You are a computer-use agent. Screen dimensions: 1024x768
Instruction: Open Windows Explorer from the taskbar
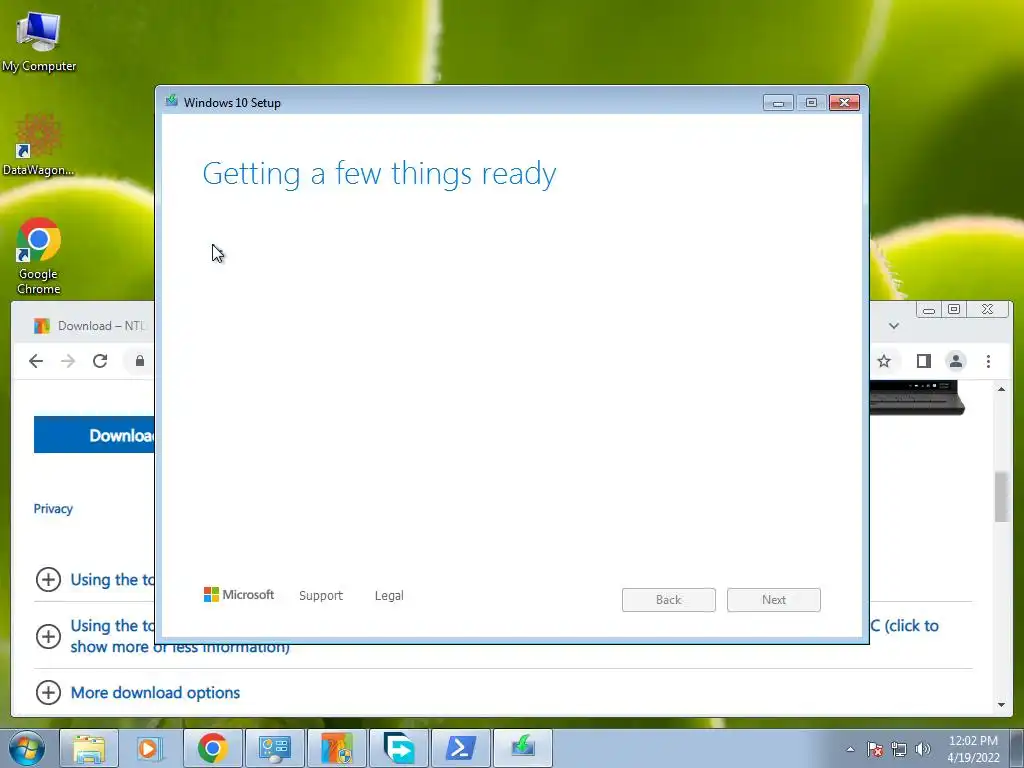89,748
